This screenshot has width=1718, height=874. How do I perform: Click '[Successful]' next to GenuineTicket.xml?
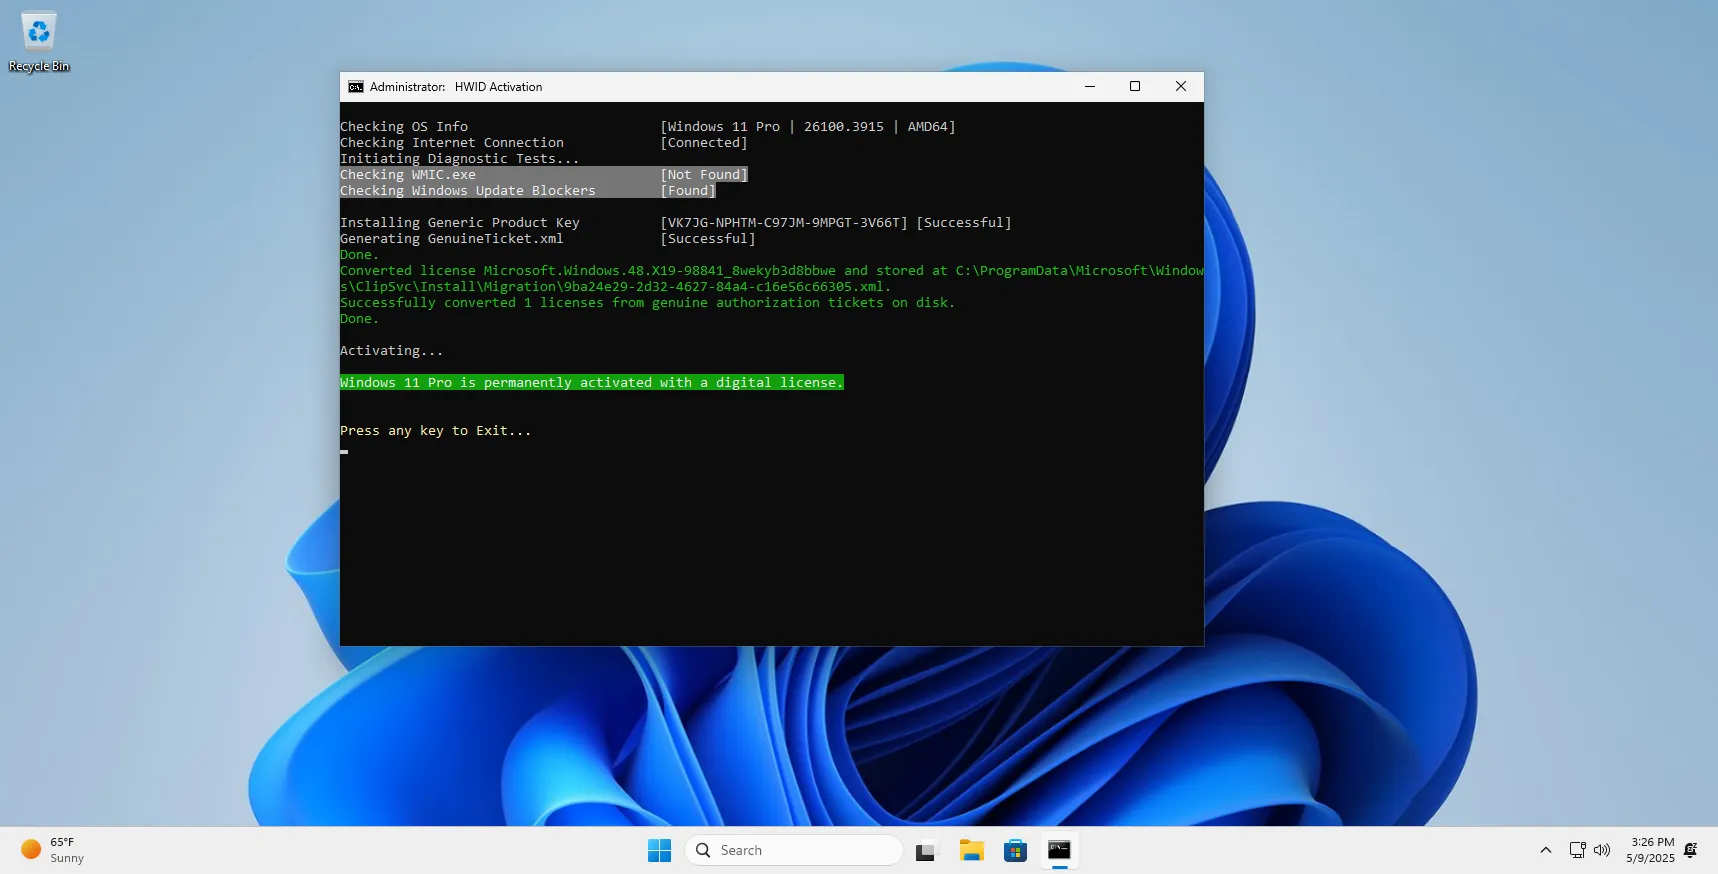pos(708,239)
